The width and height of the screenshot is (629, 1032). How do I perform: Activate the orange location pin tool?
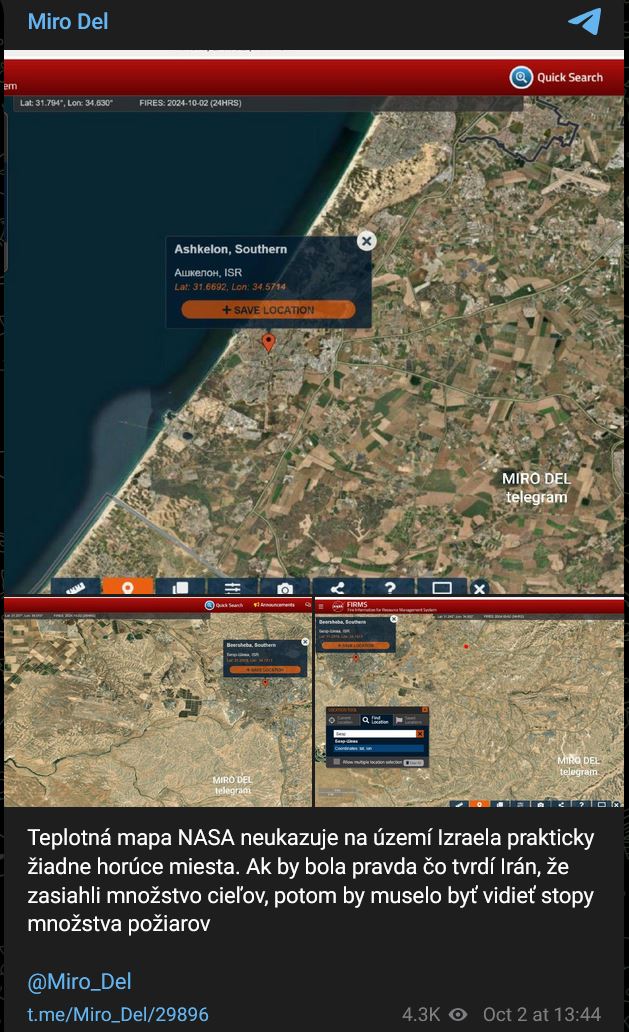point(128,588)
